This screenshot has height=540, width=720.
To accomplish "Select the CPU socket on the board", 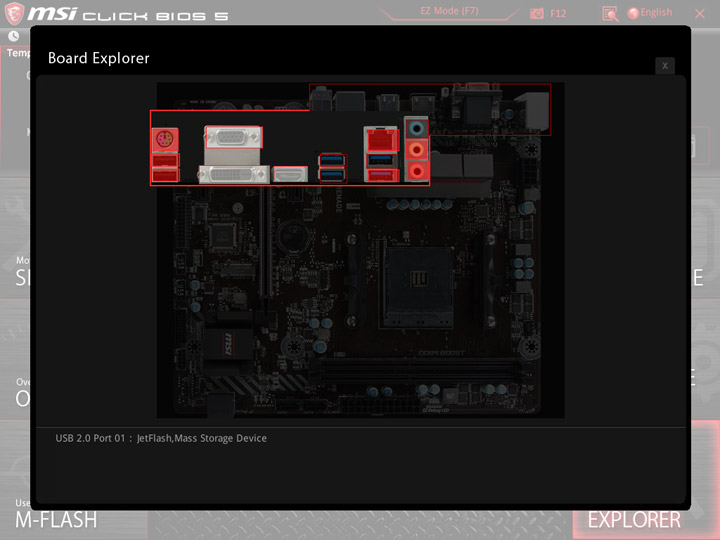I will tap(418, 286).
